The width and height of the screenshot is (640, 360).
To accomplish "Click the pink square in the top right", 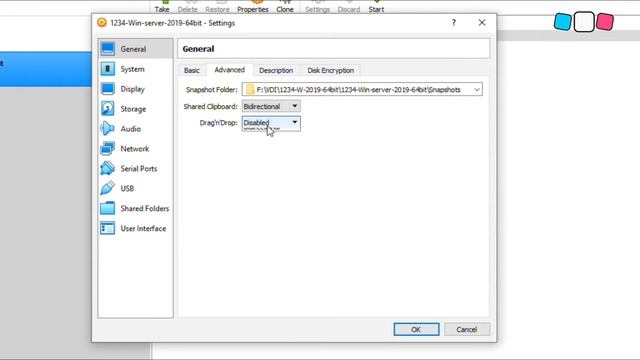I will (x=604, y=22).
